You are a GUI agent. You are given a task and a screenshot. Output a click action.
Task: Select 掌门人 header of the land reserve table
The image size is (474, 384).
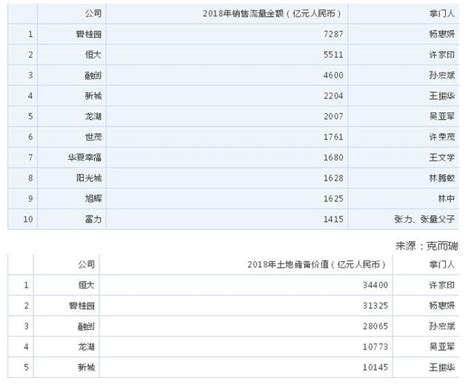click(442, 265)
